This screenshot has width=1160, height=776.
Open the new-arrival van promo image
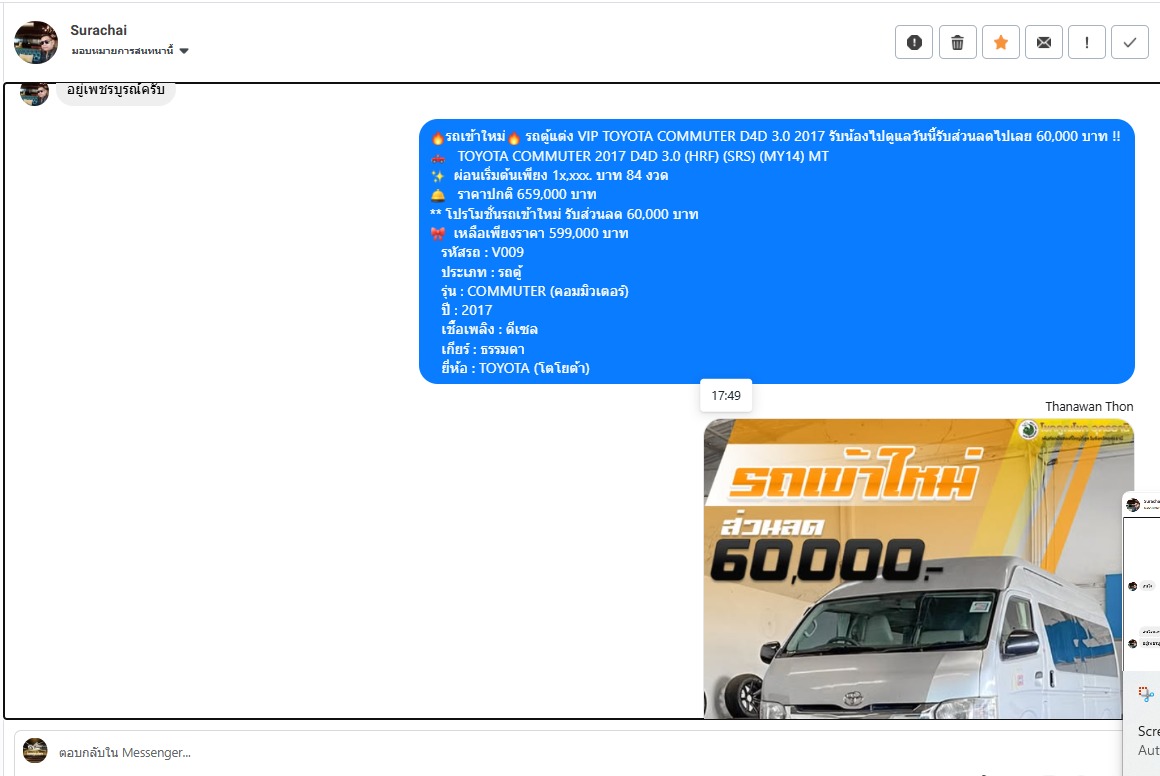click(x=918, y=568)
